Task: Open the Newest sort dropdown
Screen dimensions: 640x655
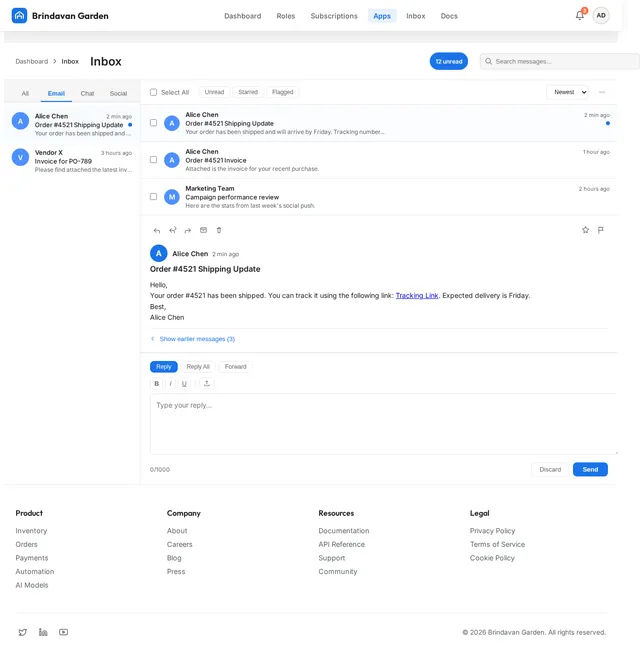Action: (567, 92)
